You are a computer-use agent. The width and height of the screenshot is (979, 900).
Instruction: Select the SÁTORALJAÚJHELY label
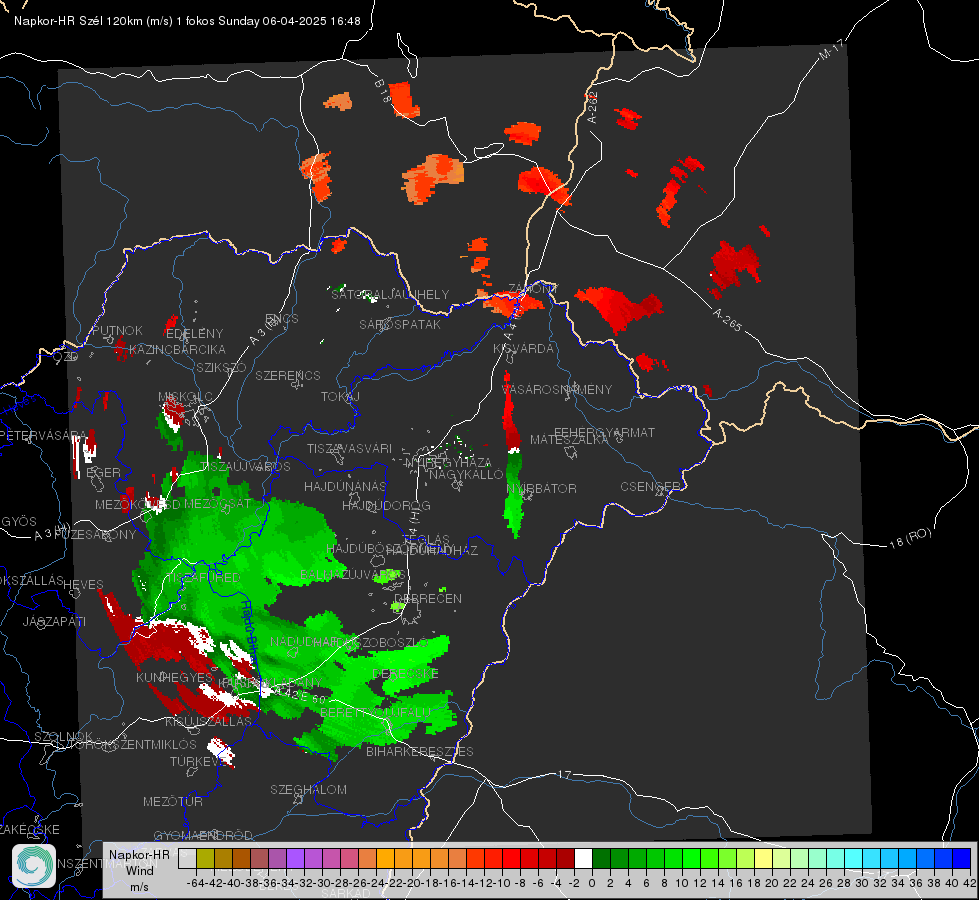pos(390,294)
